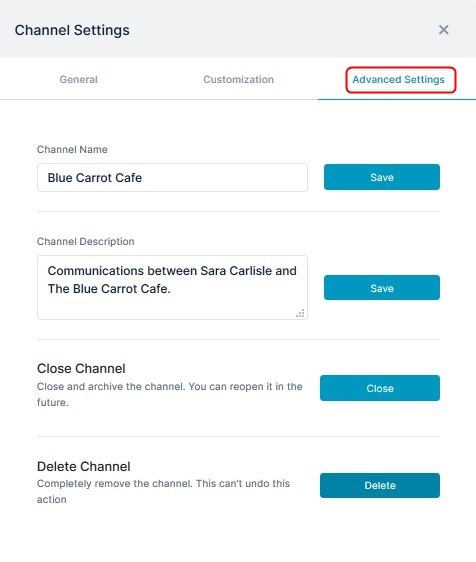Click the 'Close and archive the channel' helper text

170,394
